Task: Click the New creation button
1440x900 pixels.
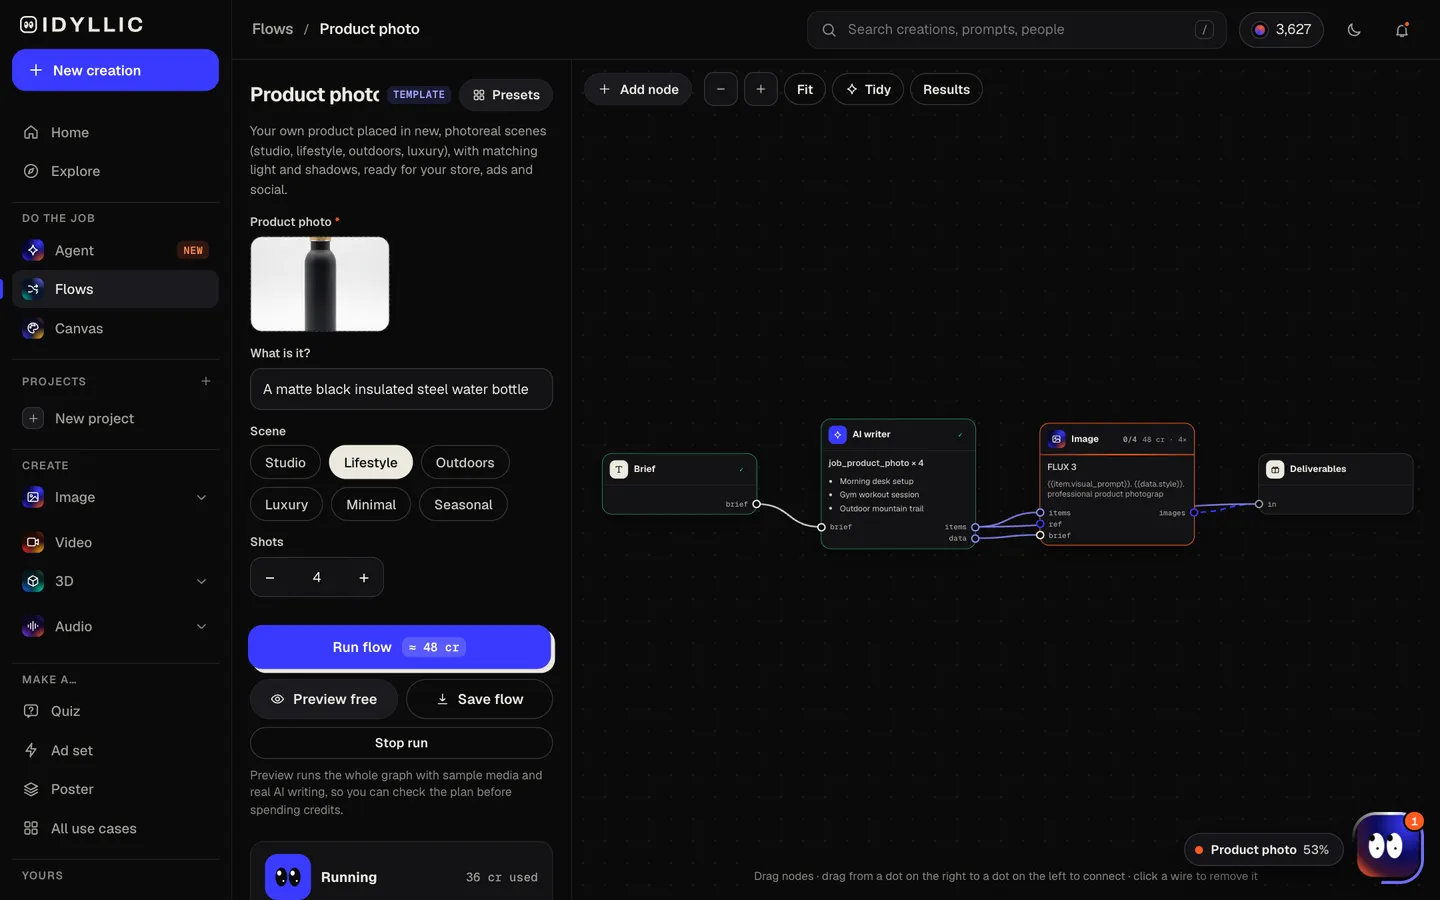Action: pyautogui.click(x=115, y=70)
